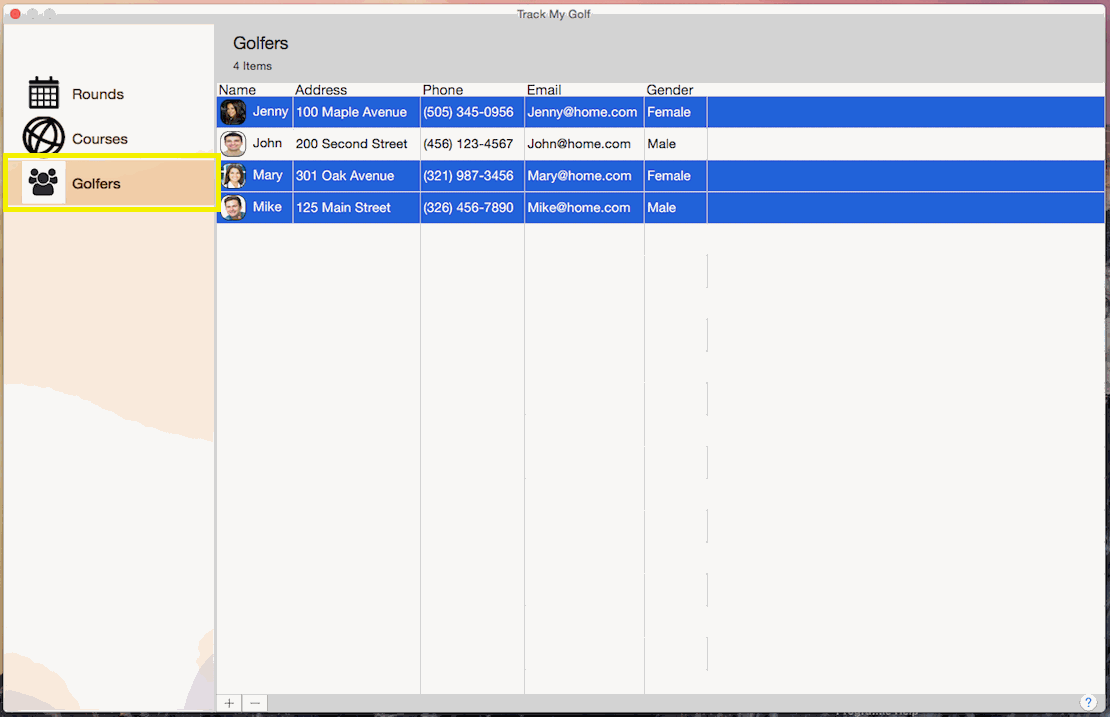Select John's address 200 Second Street
Image resolution: width=1110 pixels, height=717 pixels.
click(352, 144)
